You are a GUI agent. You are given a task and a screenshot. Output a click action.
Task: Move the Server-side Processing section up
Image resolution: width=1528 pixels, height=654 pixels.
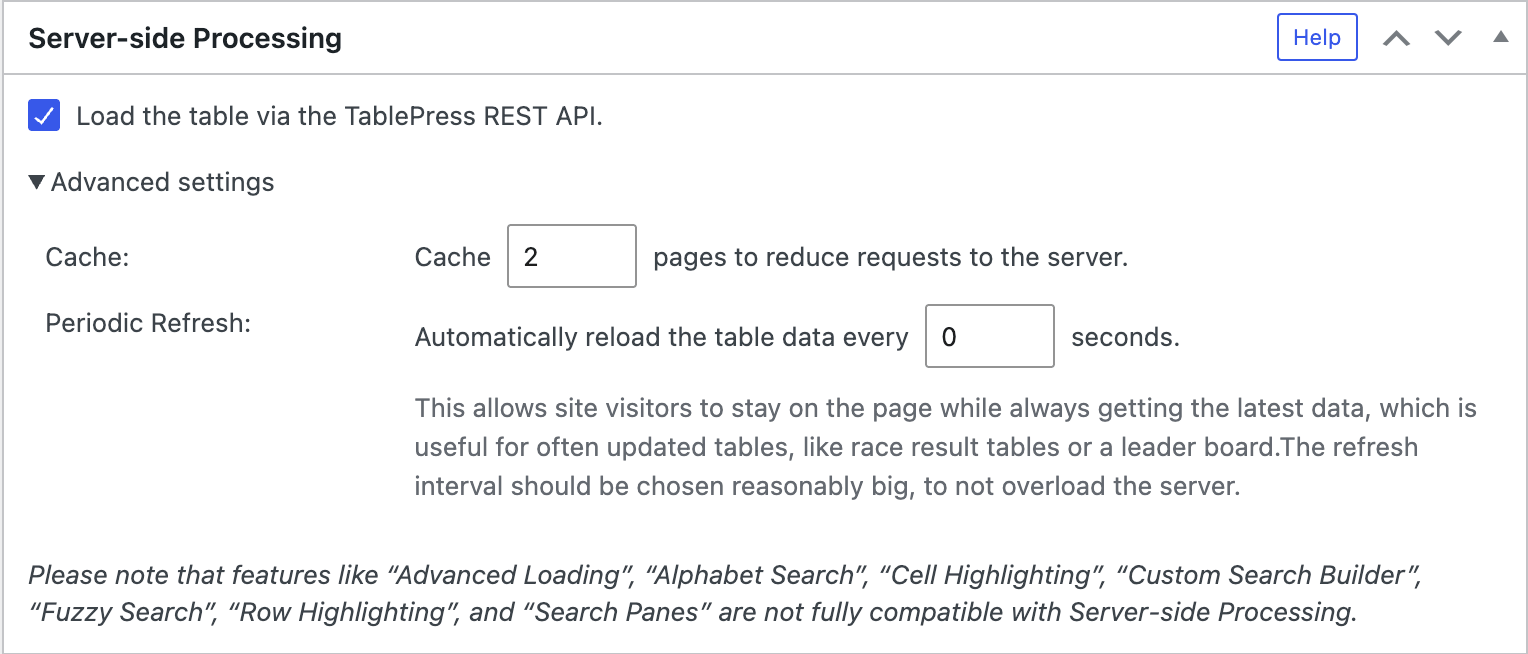[x=1397, y=37]
